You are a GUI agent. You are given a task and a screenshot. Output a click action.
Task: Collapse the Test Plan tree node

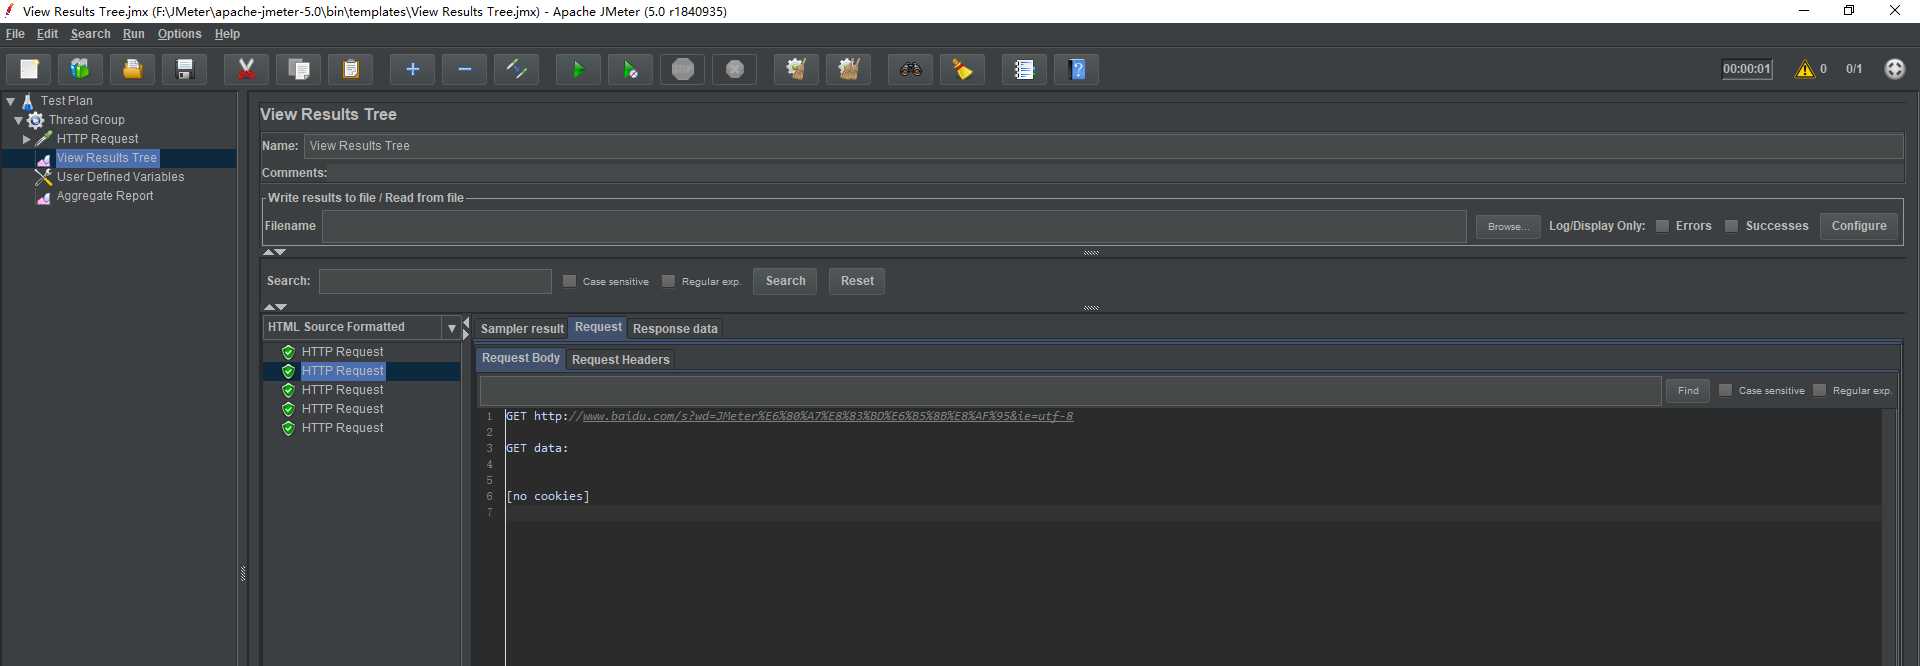10,101
